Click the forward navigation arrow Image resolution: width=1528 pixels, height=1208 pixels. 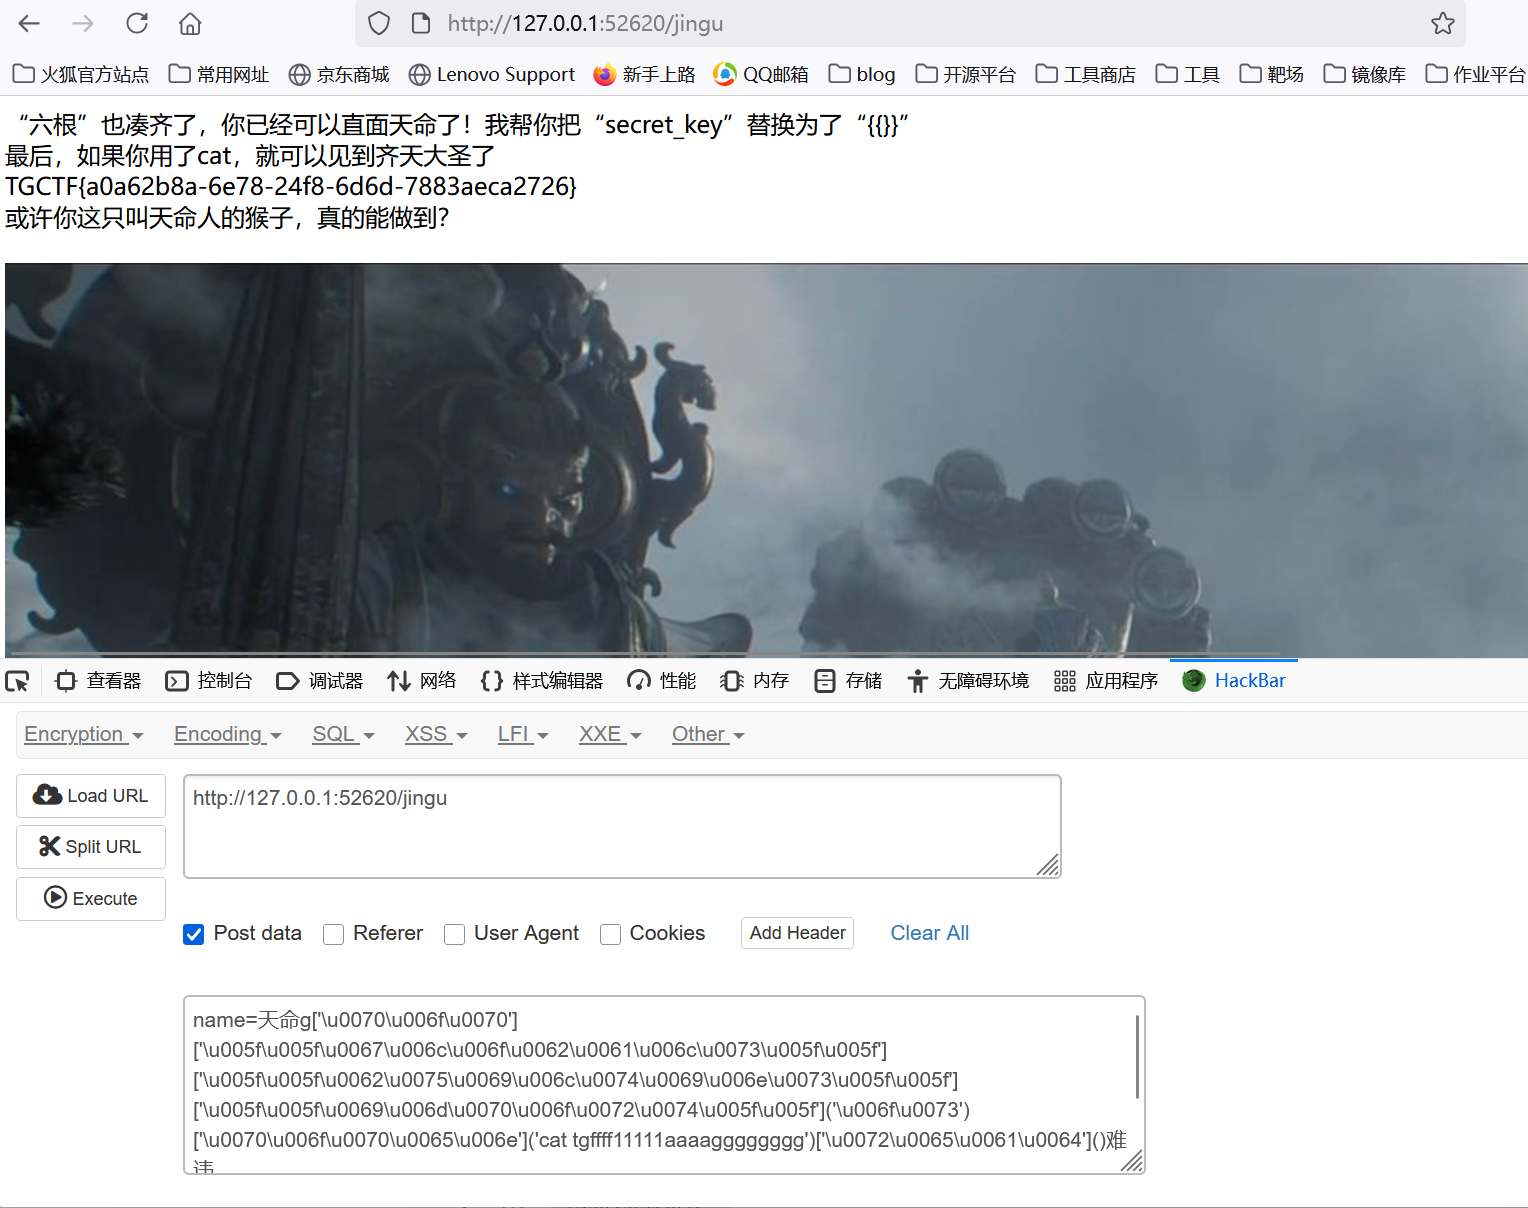(83, 23)
